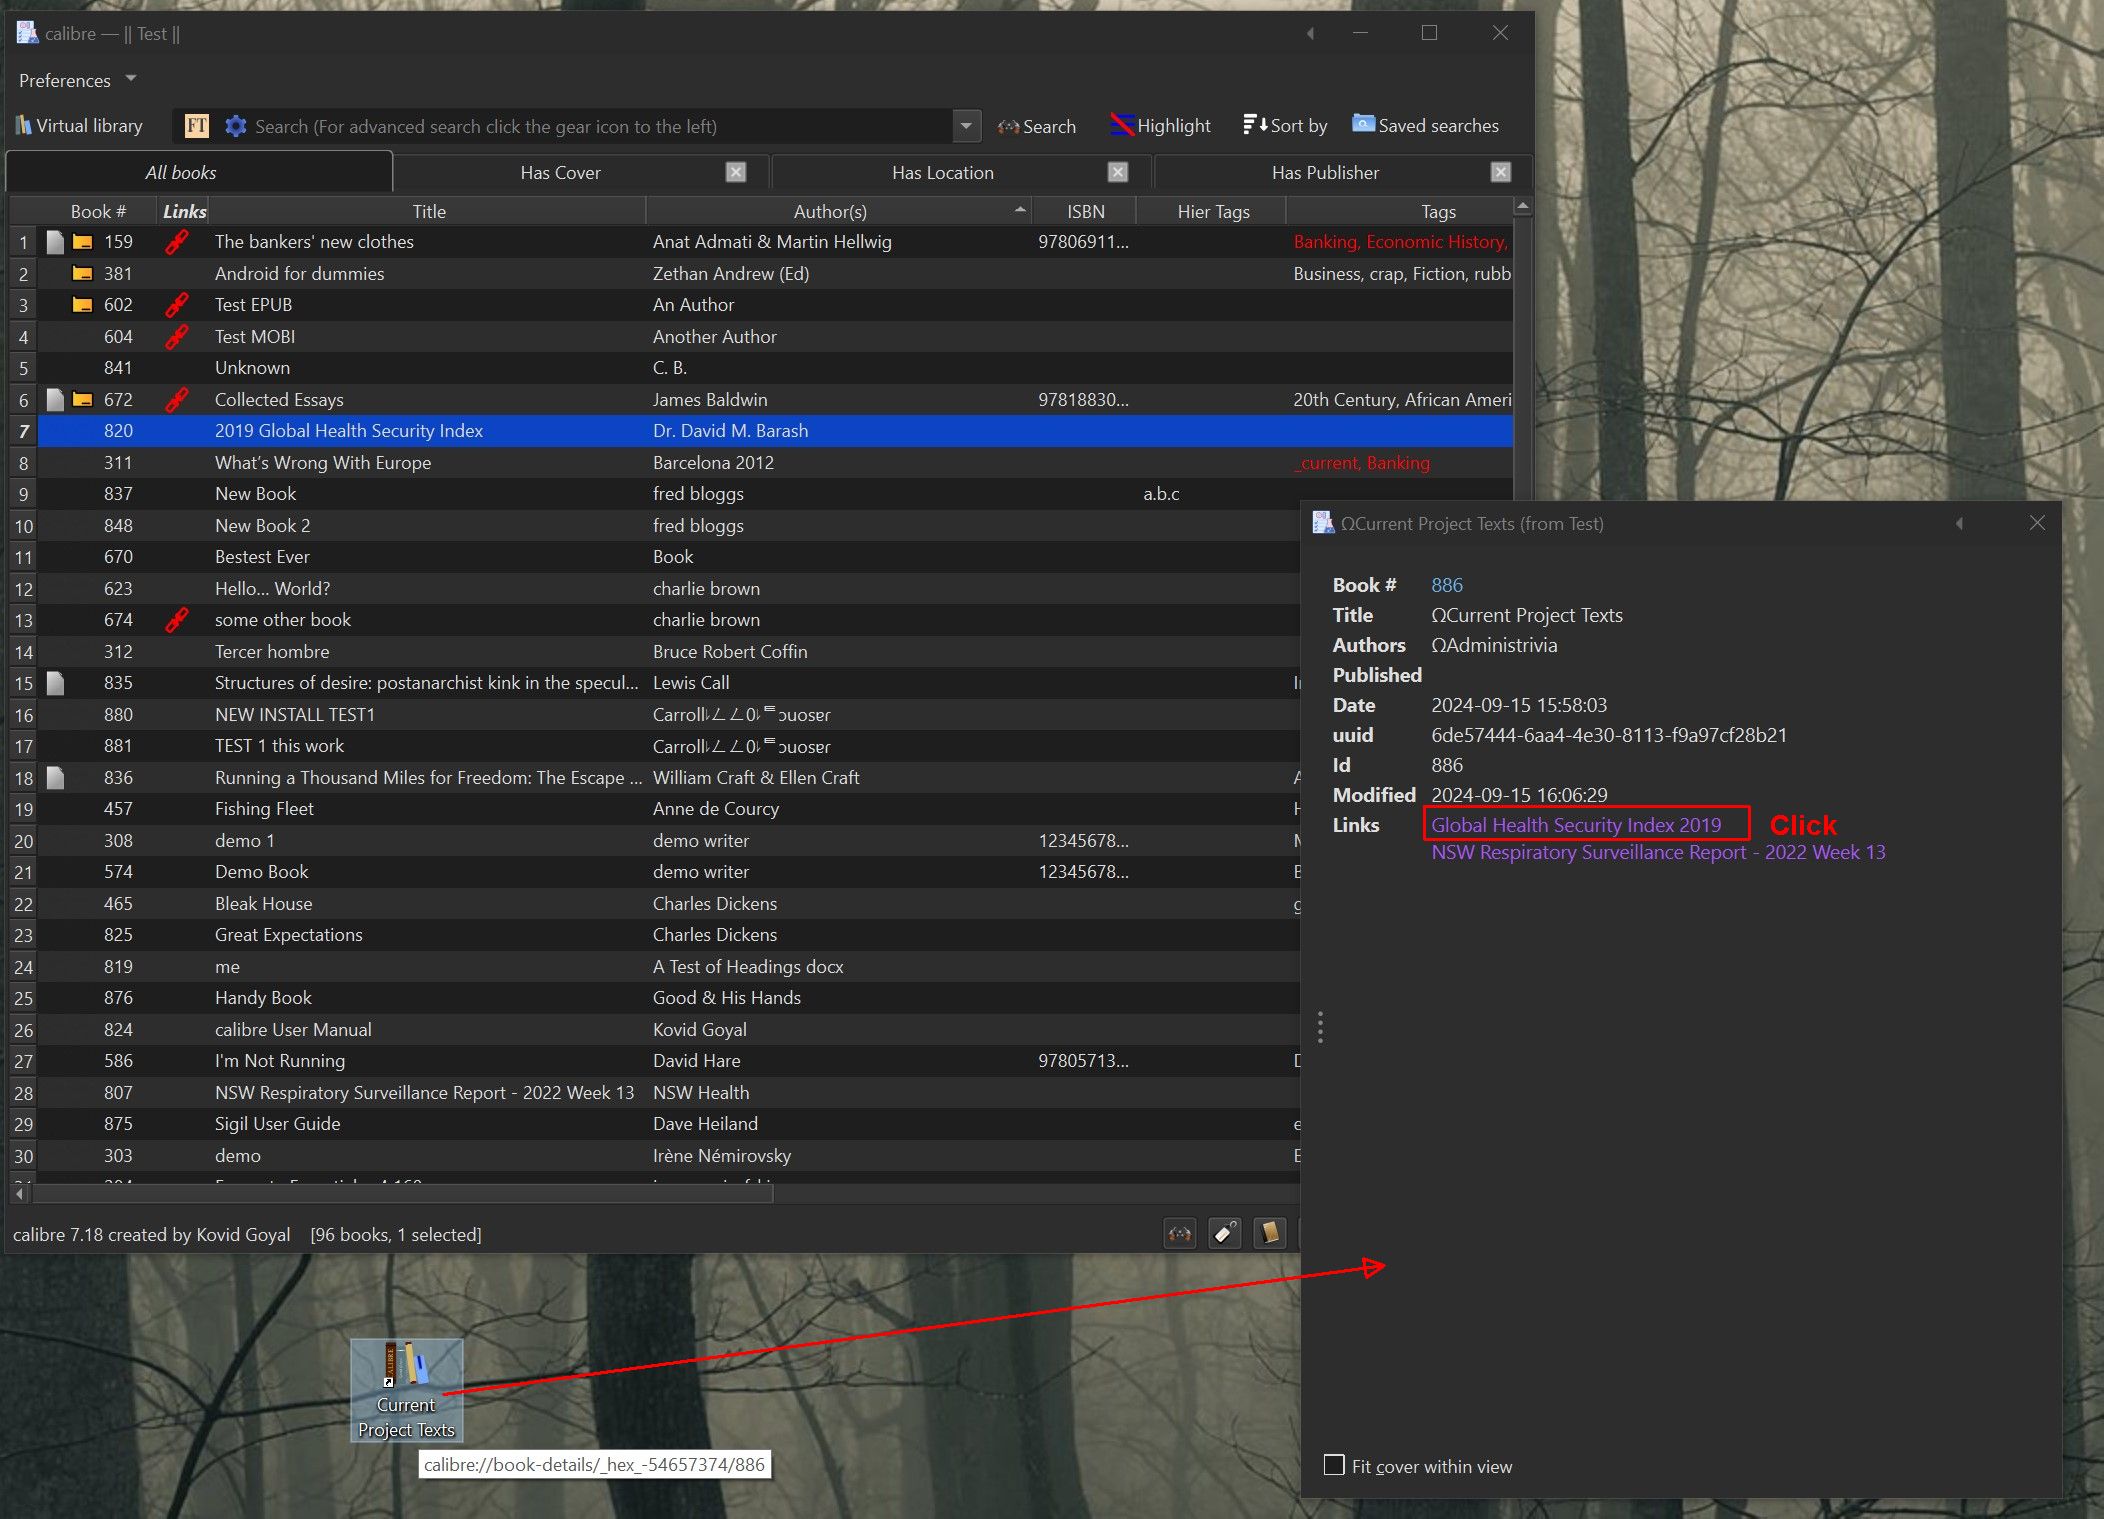Click the FT full-text search icon
This screenshot has height=1519, width=2104.
coord(196,126)
